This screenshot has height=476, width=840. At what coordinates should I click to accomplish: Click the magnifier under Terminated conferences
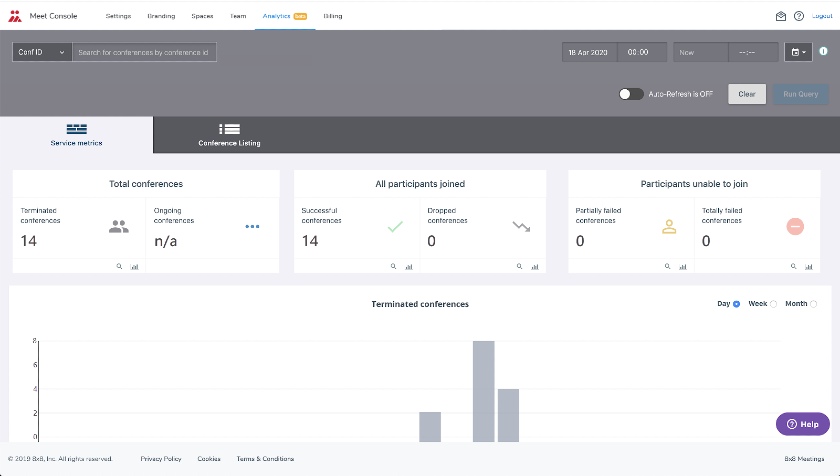point(119,266)
